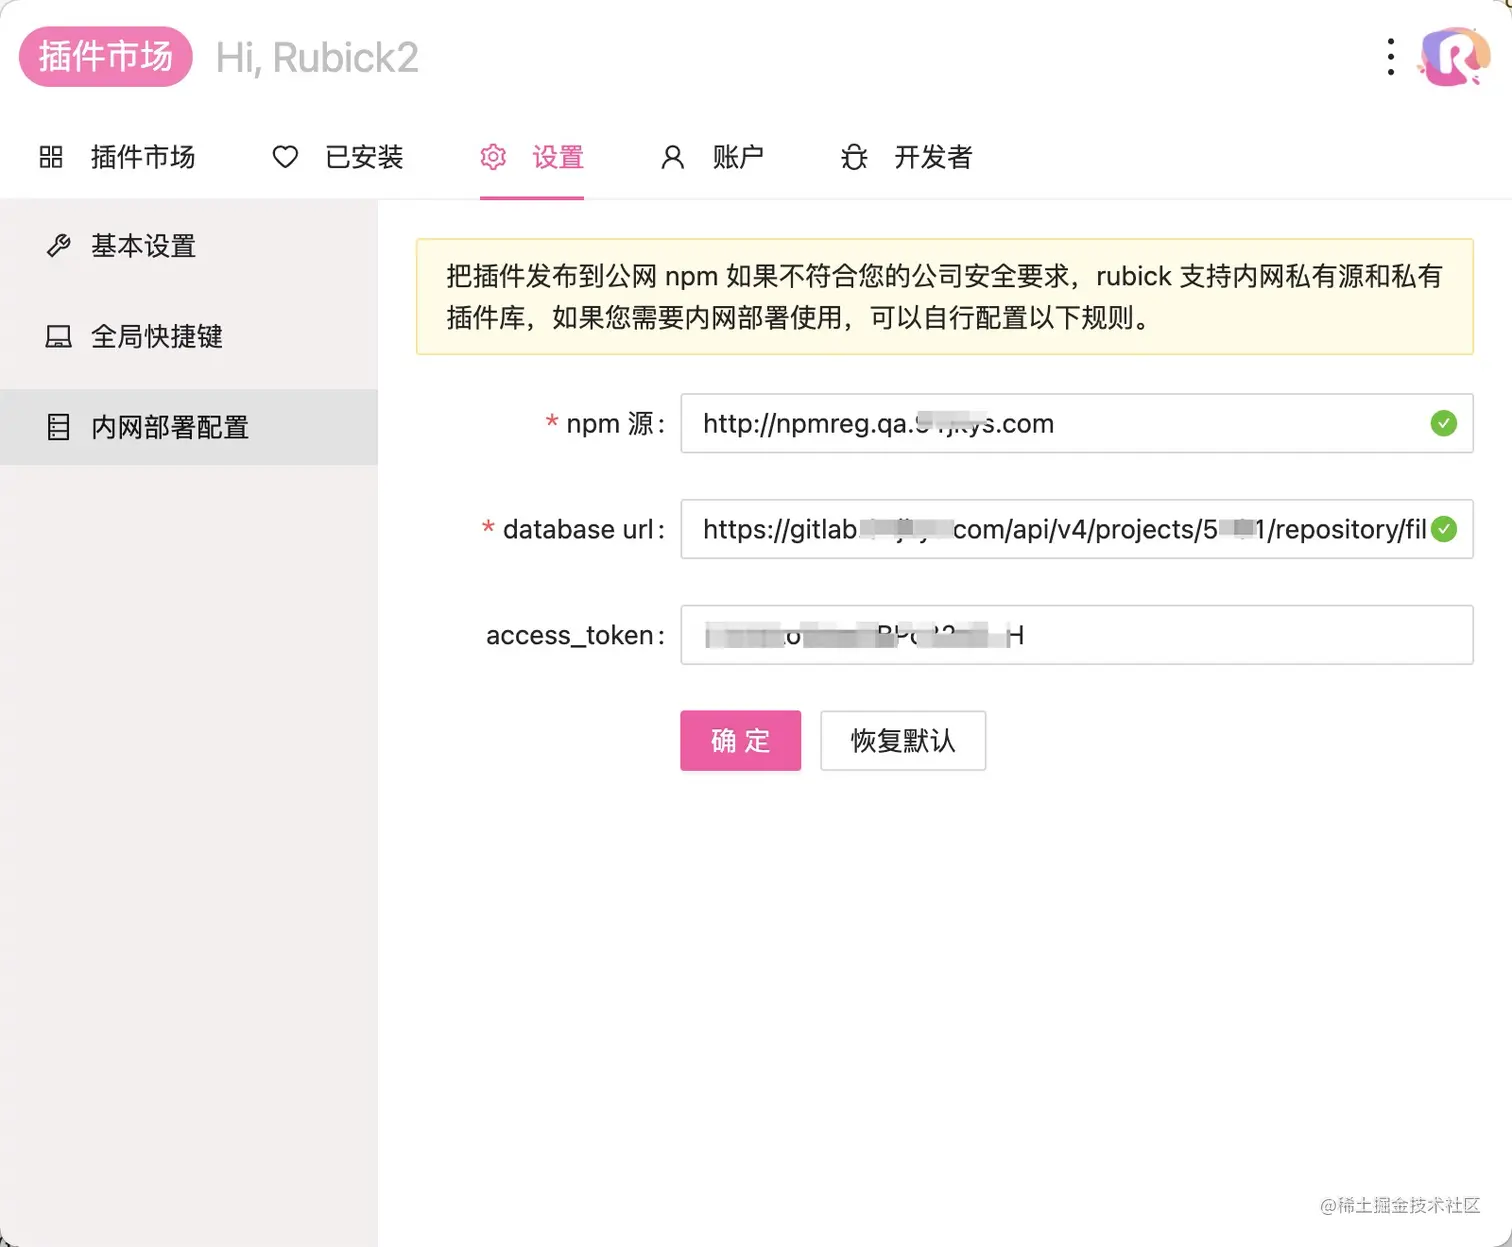
Task: Click into the npm 源 input field
Action: [1077, 423]
